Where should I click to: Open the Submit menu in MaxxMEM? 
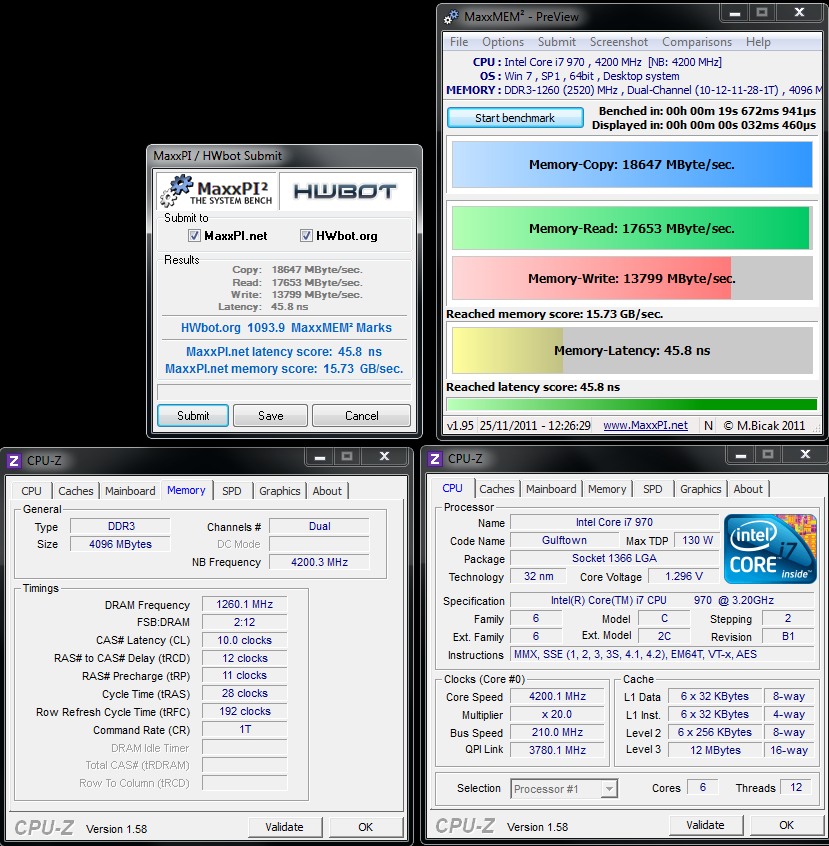556,42
